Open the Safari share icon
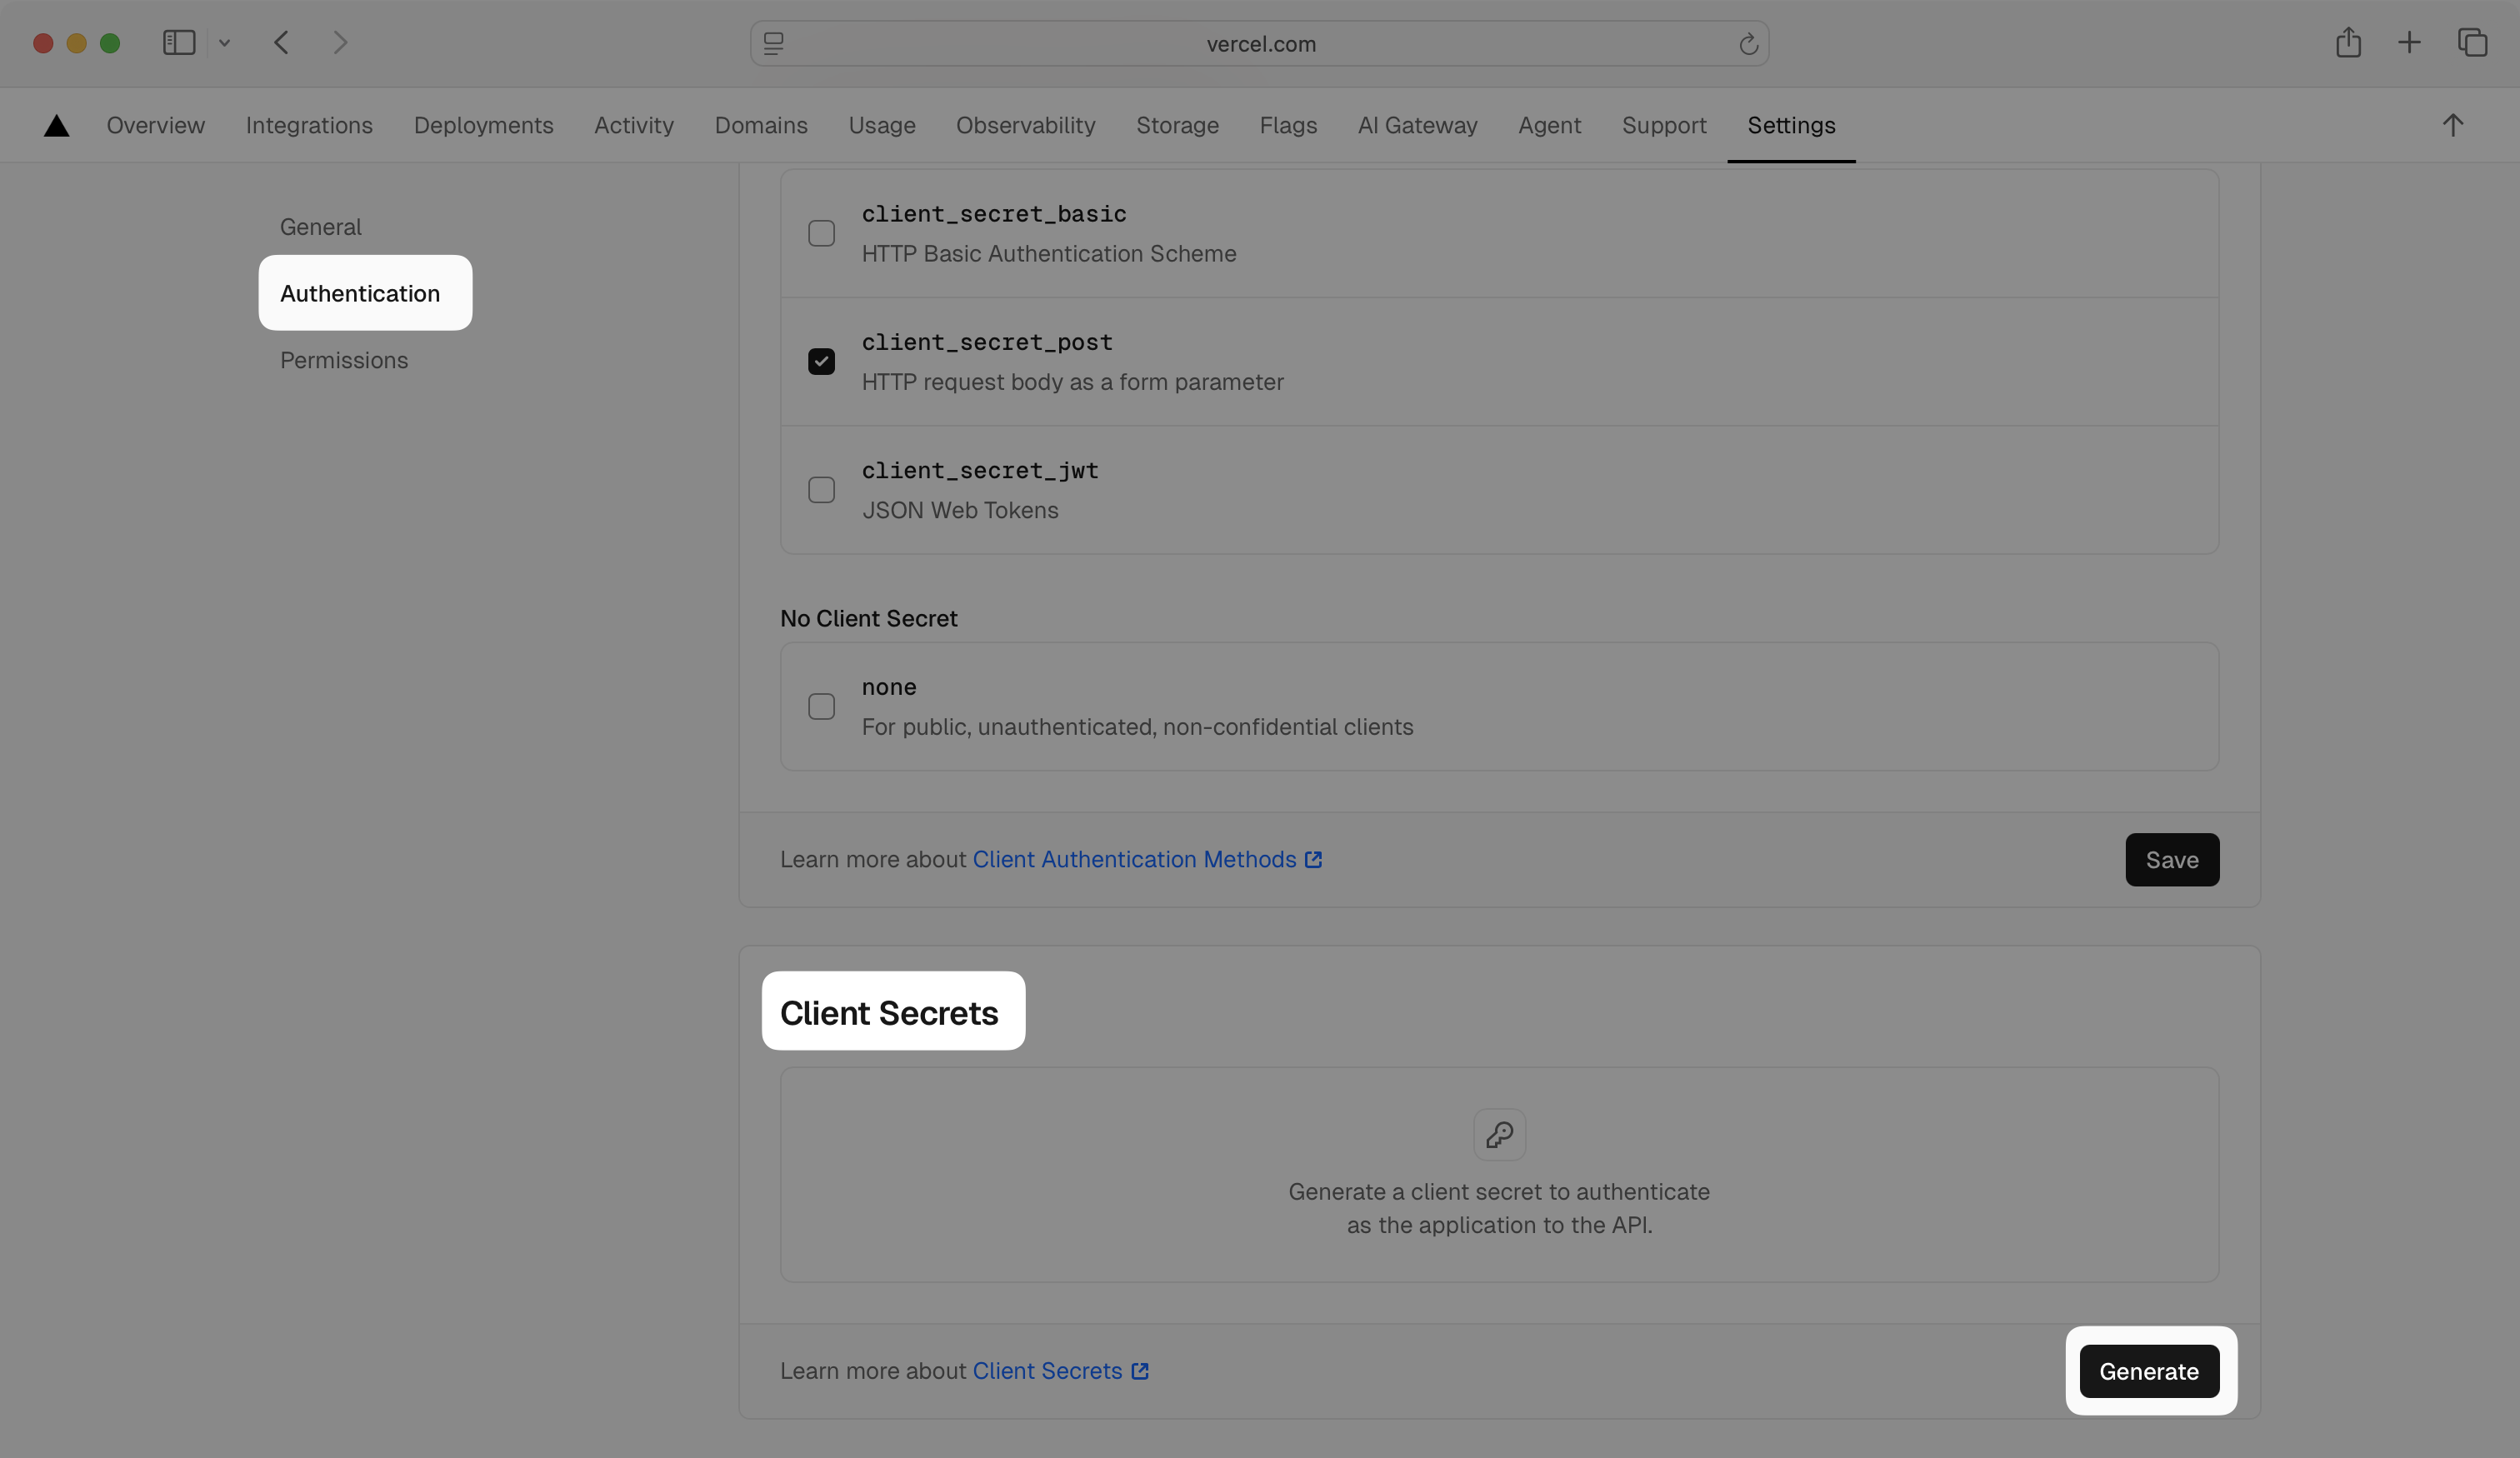2520x1458 pixels. [2348, 43]
